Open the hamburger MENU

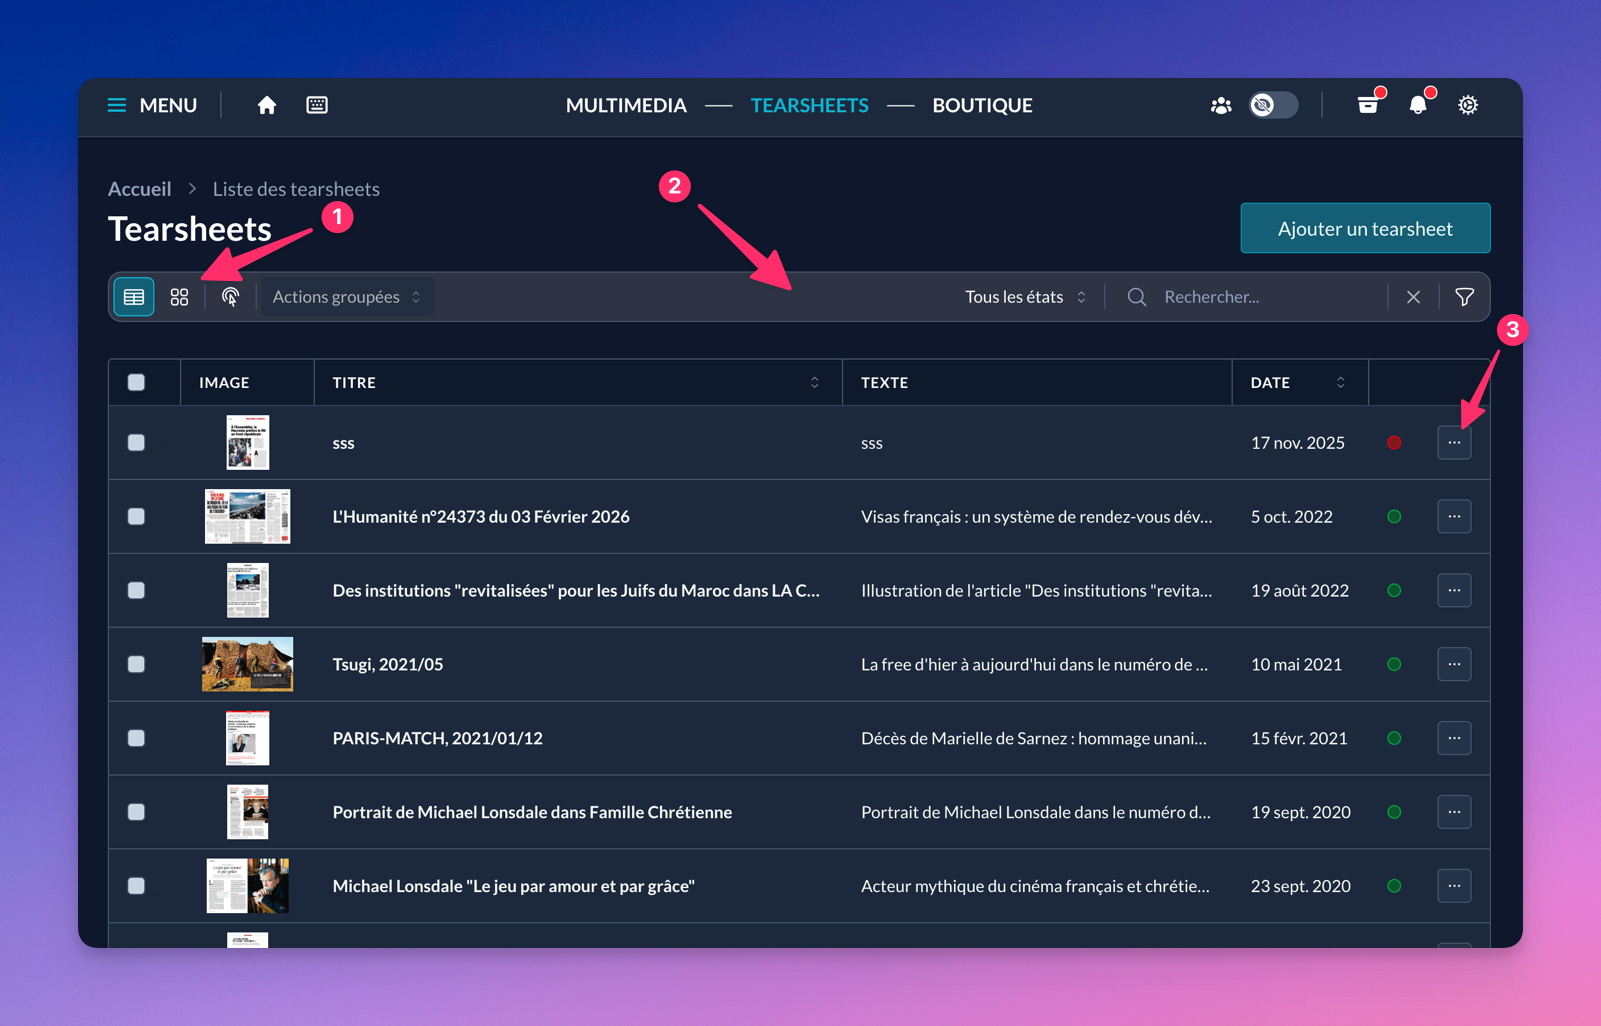[152, 105]
